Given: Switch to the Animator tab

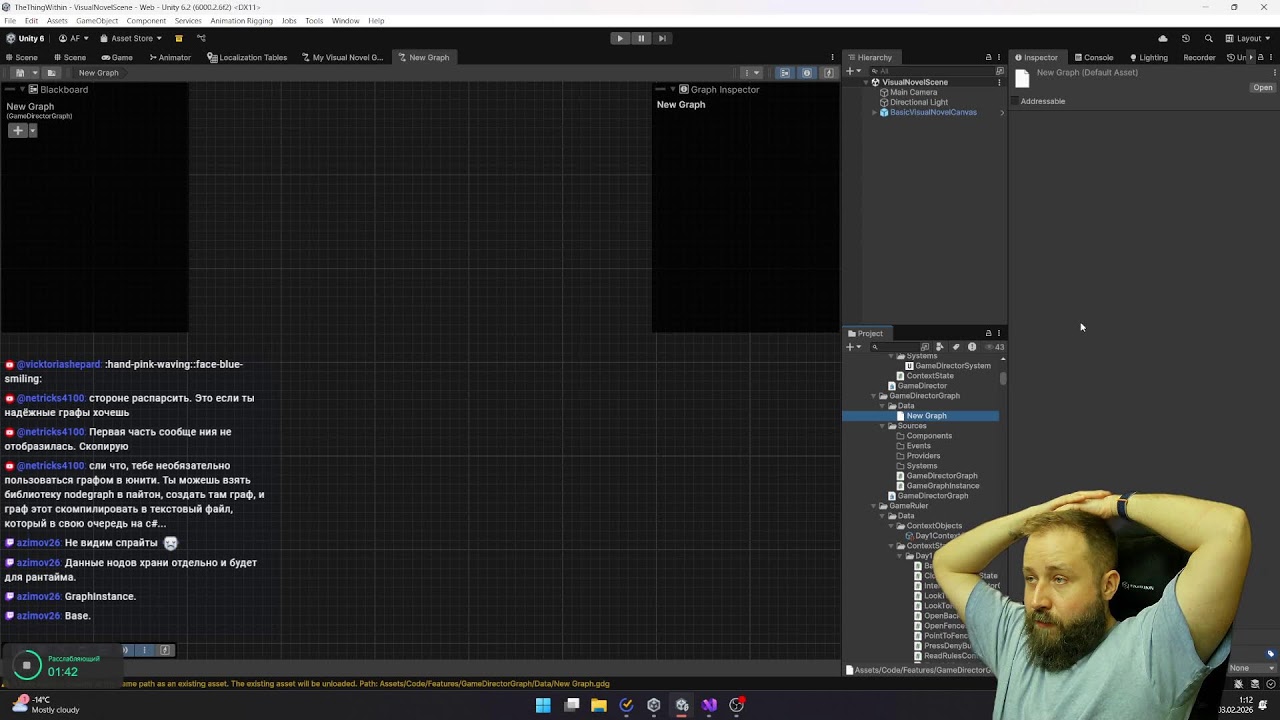Looking at the screenshot, I should click(169, 57).
